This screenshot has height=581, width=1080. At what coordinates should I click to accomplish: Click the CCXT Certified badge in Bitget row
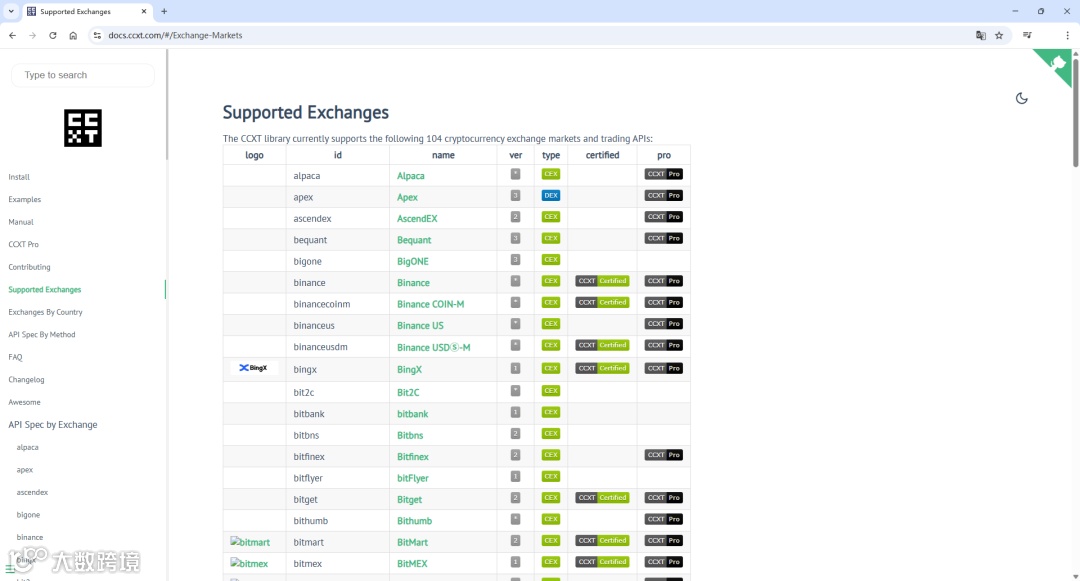[x=602, y=498]
